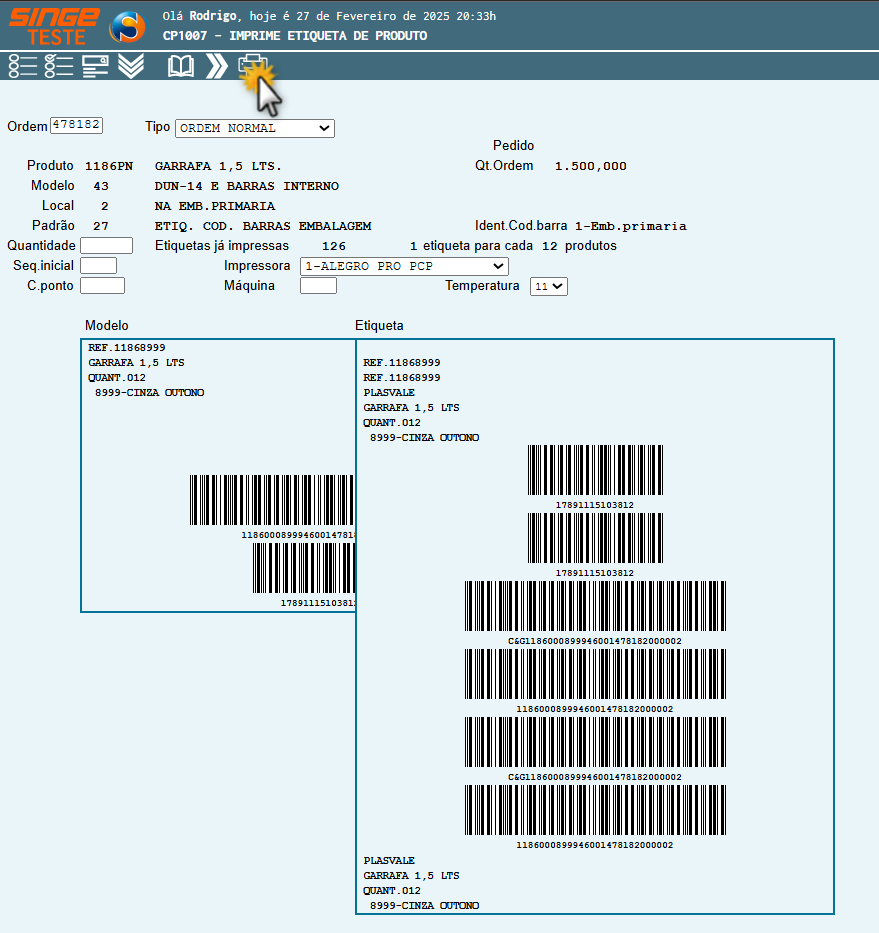Screen dimensions: 879x933
Task: Click the printer icon to print label
Action: coord(253,66)
